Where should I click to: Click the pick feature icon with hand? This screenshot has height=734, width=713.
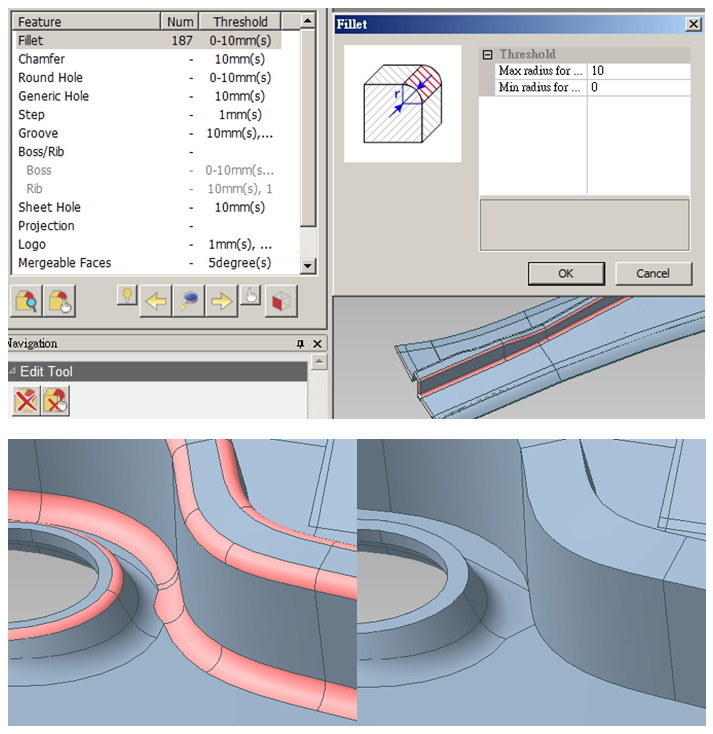(59, 301)
